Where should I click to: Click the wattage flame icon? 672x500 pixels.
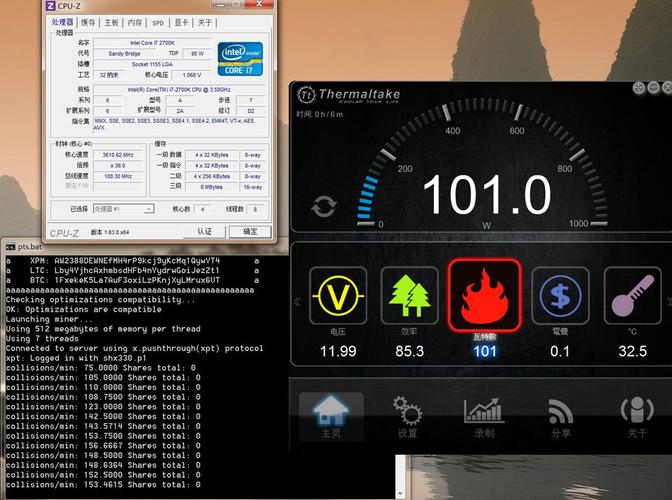point(484,297)
